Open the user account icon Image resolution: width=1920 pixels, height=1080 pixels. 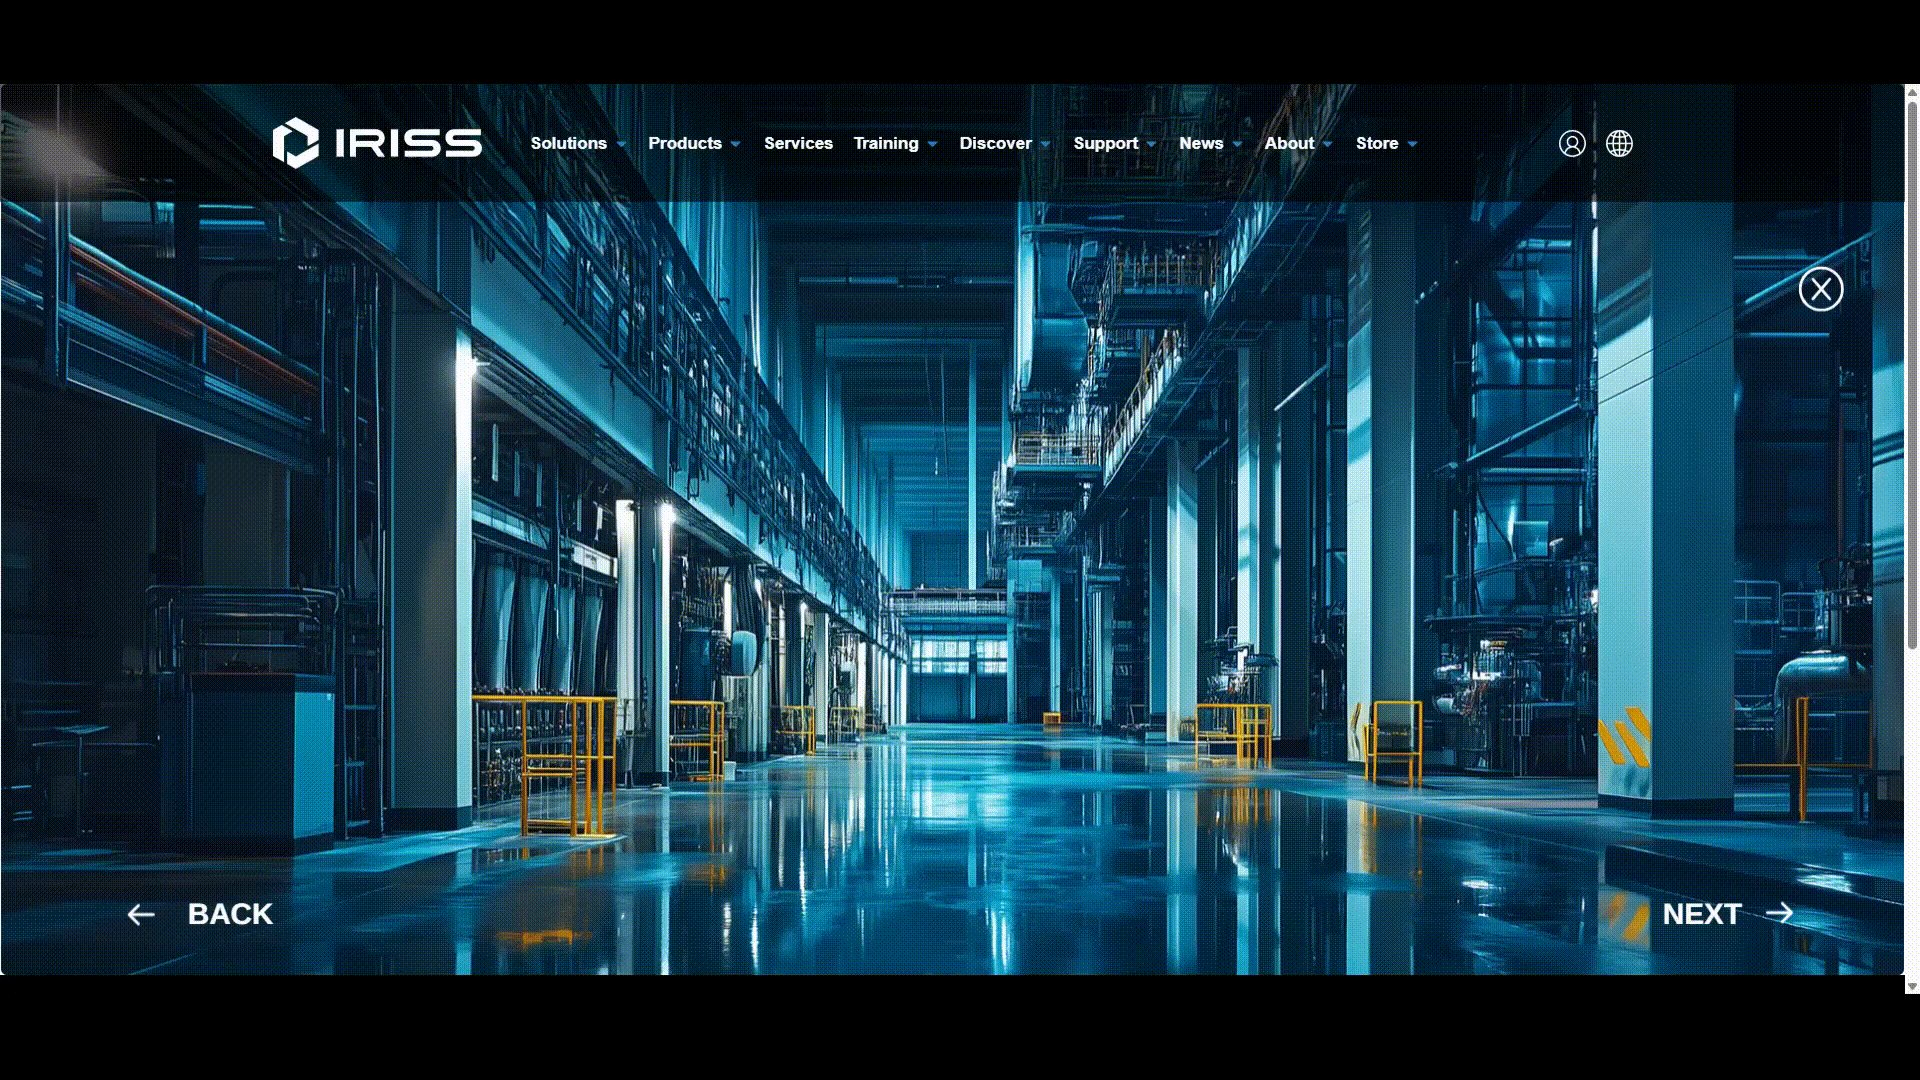tap(1572, 144)
